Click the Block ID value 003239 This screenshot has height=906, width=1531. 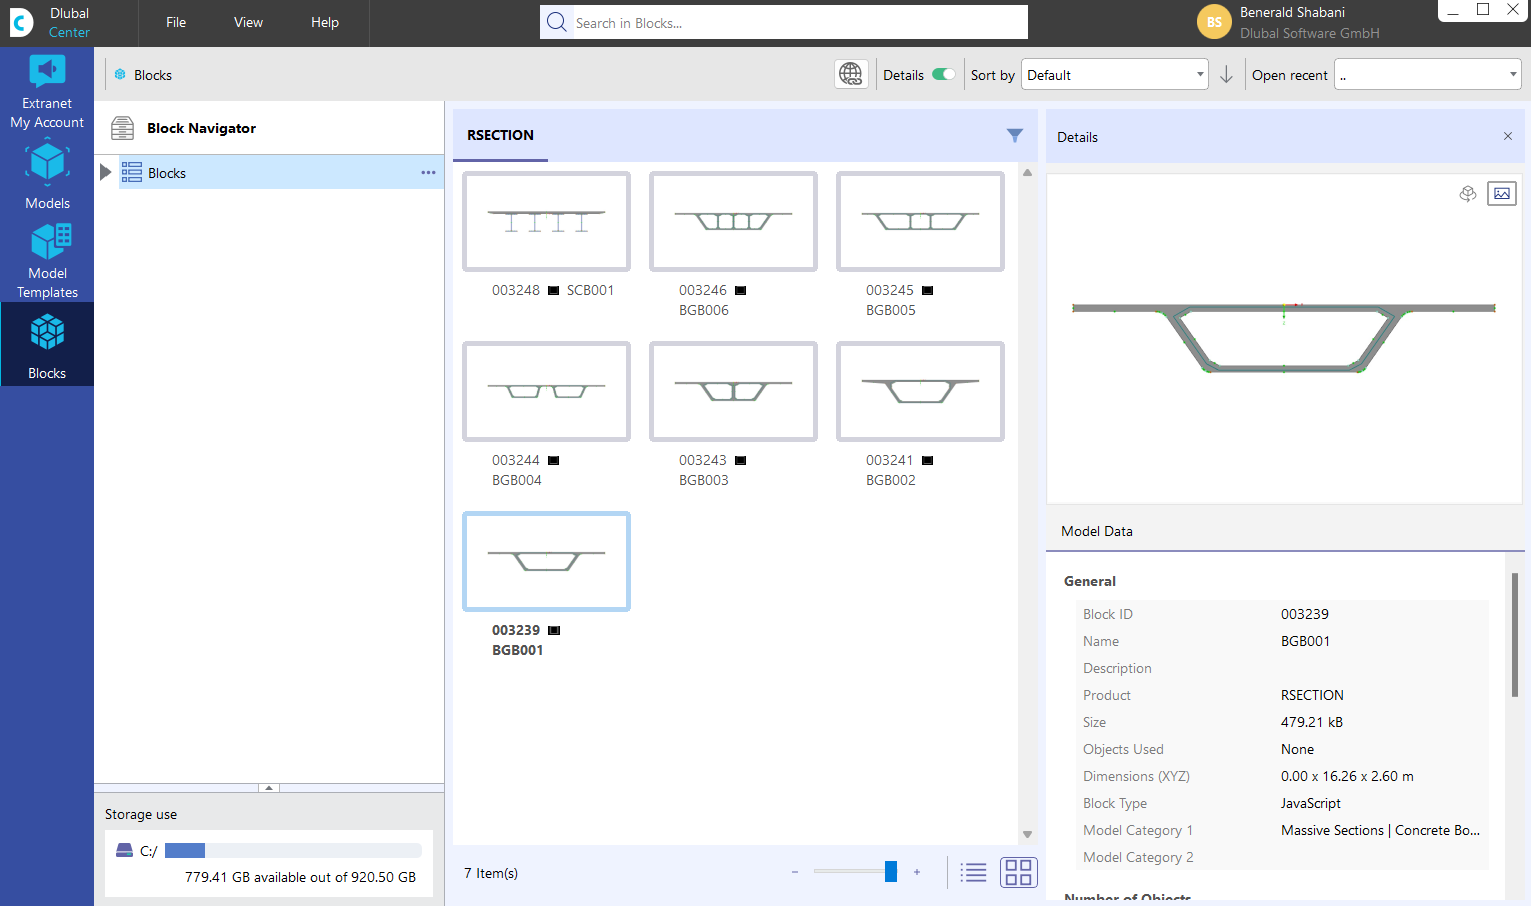click(1305, 614)
